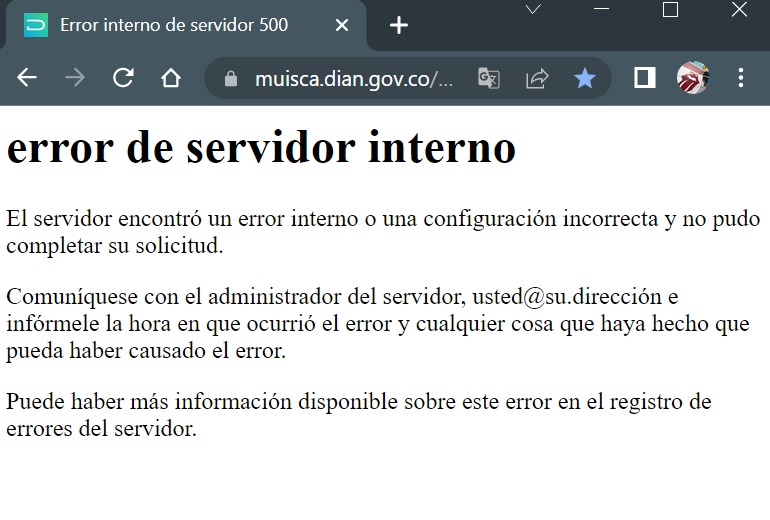Image resolution: width=770 pixels, height=520 pixels.
Task: Minimize the browser window
Action: (601, 9)
